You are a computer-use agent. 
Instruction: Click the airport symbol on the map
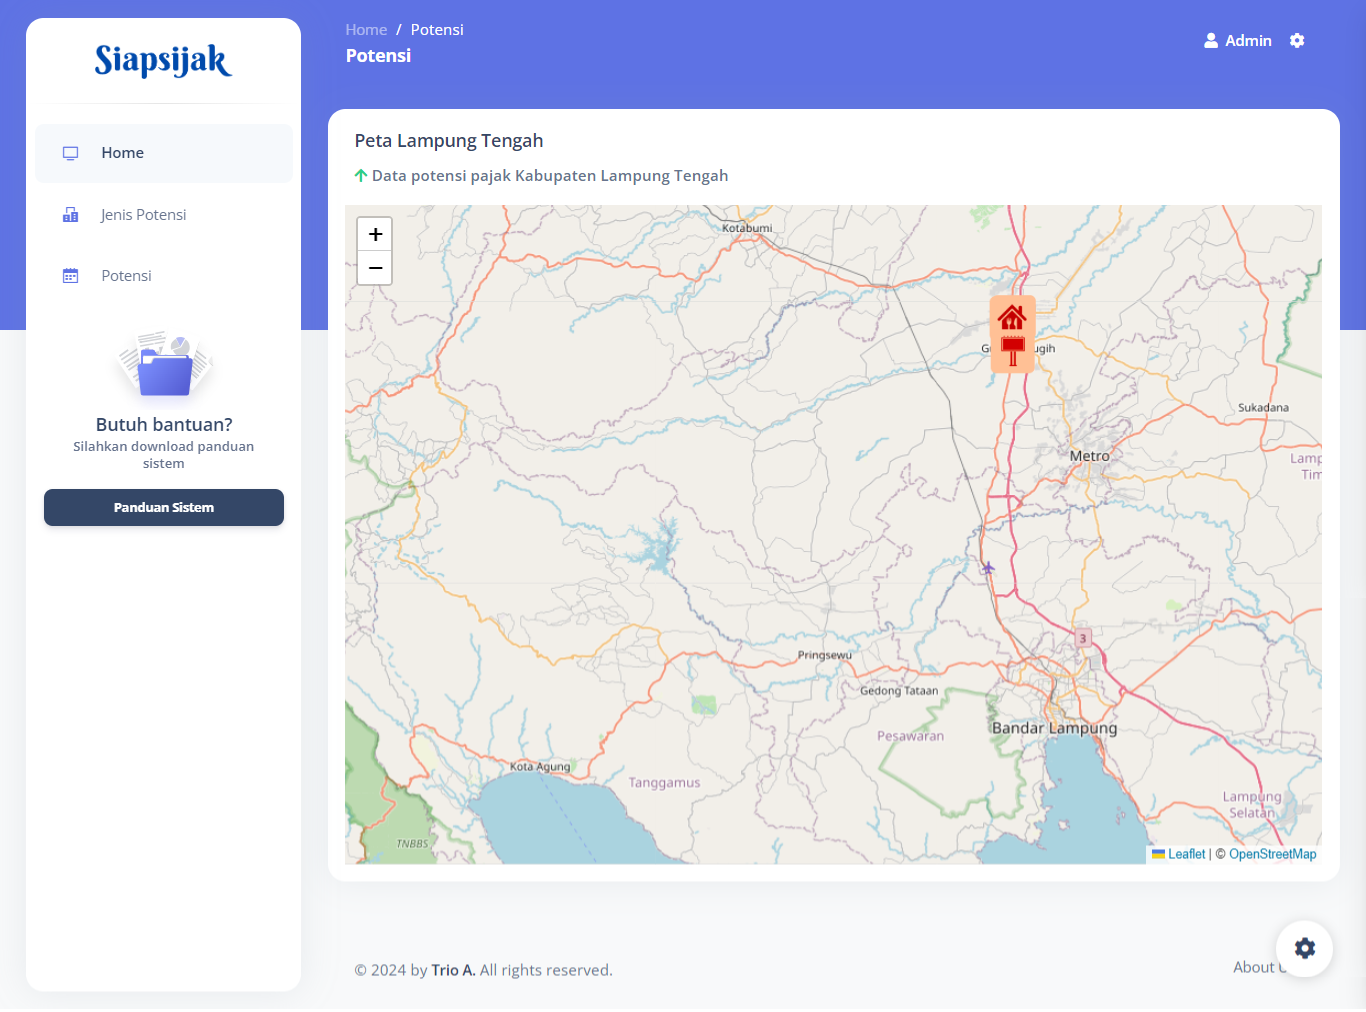pos(988,568)
